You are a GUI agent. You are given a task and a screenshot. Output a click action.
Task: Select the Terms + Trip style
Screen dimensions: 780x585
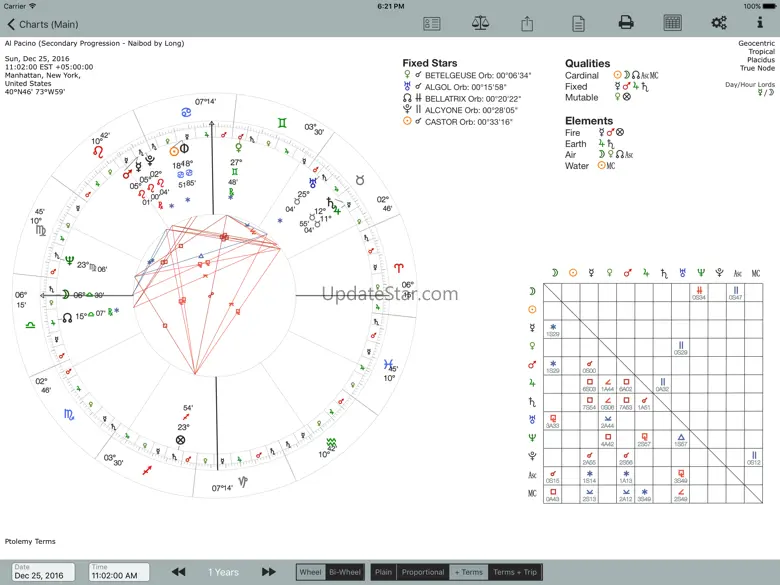tap(515, 572)
